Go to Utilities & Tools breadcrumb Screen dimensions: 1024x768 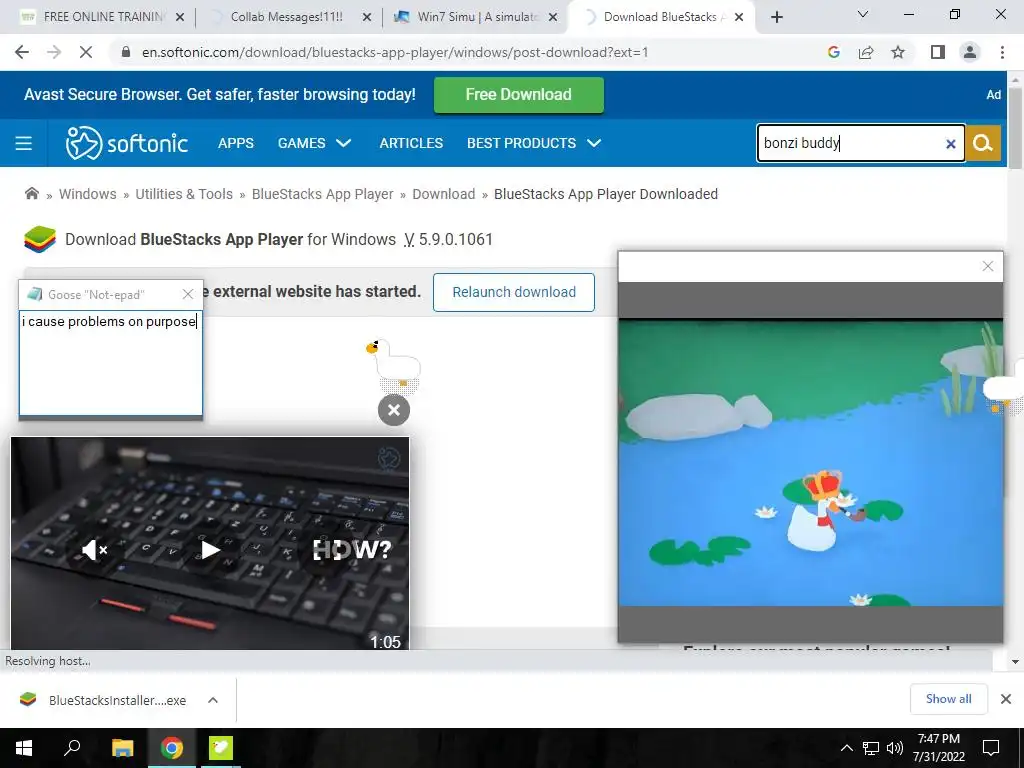click(184, 194)
